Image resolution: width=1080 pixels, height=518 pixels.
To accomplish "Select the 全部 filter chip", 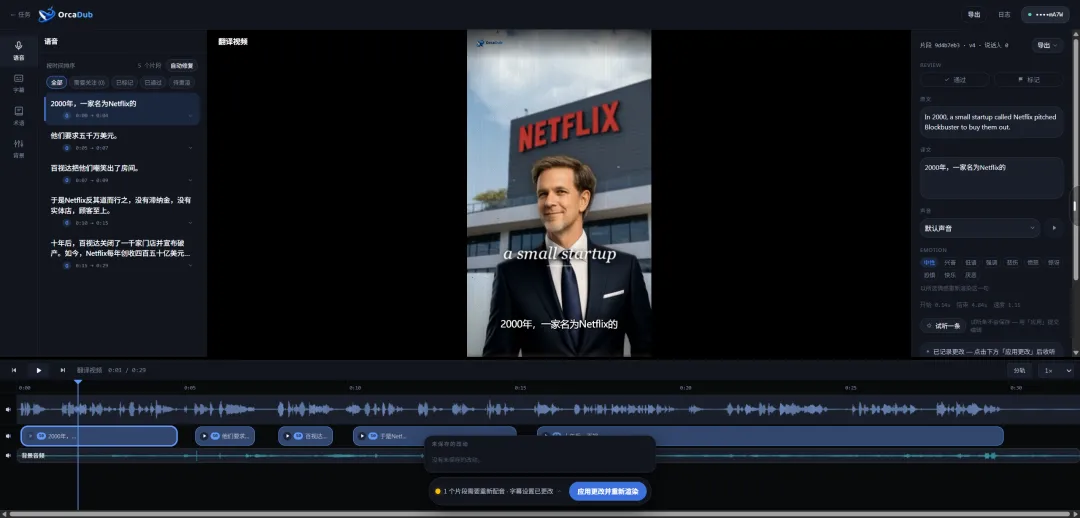I will click(56, 83).
